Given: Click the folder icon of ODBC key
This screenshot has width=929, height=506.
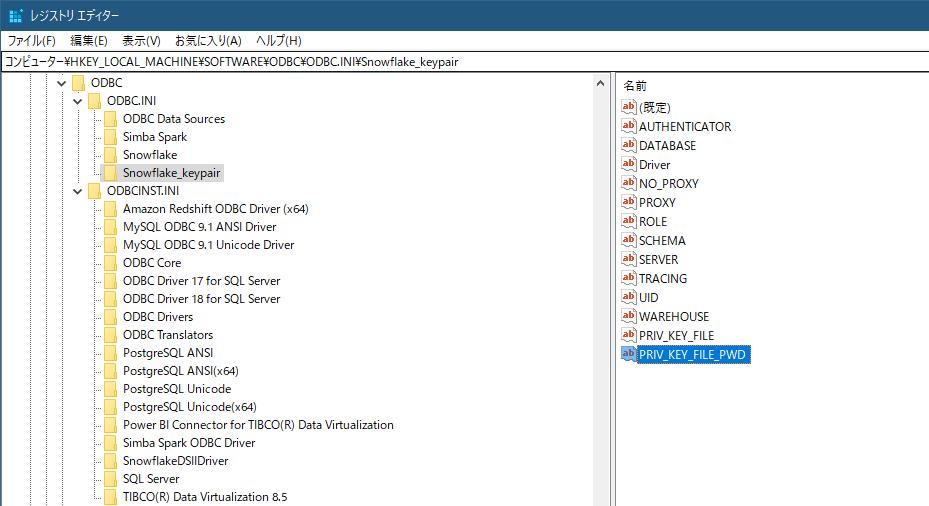Looking at the screenshot, I should (x=78, y=83).
